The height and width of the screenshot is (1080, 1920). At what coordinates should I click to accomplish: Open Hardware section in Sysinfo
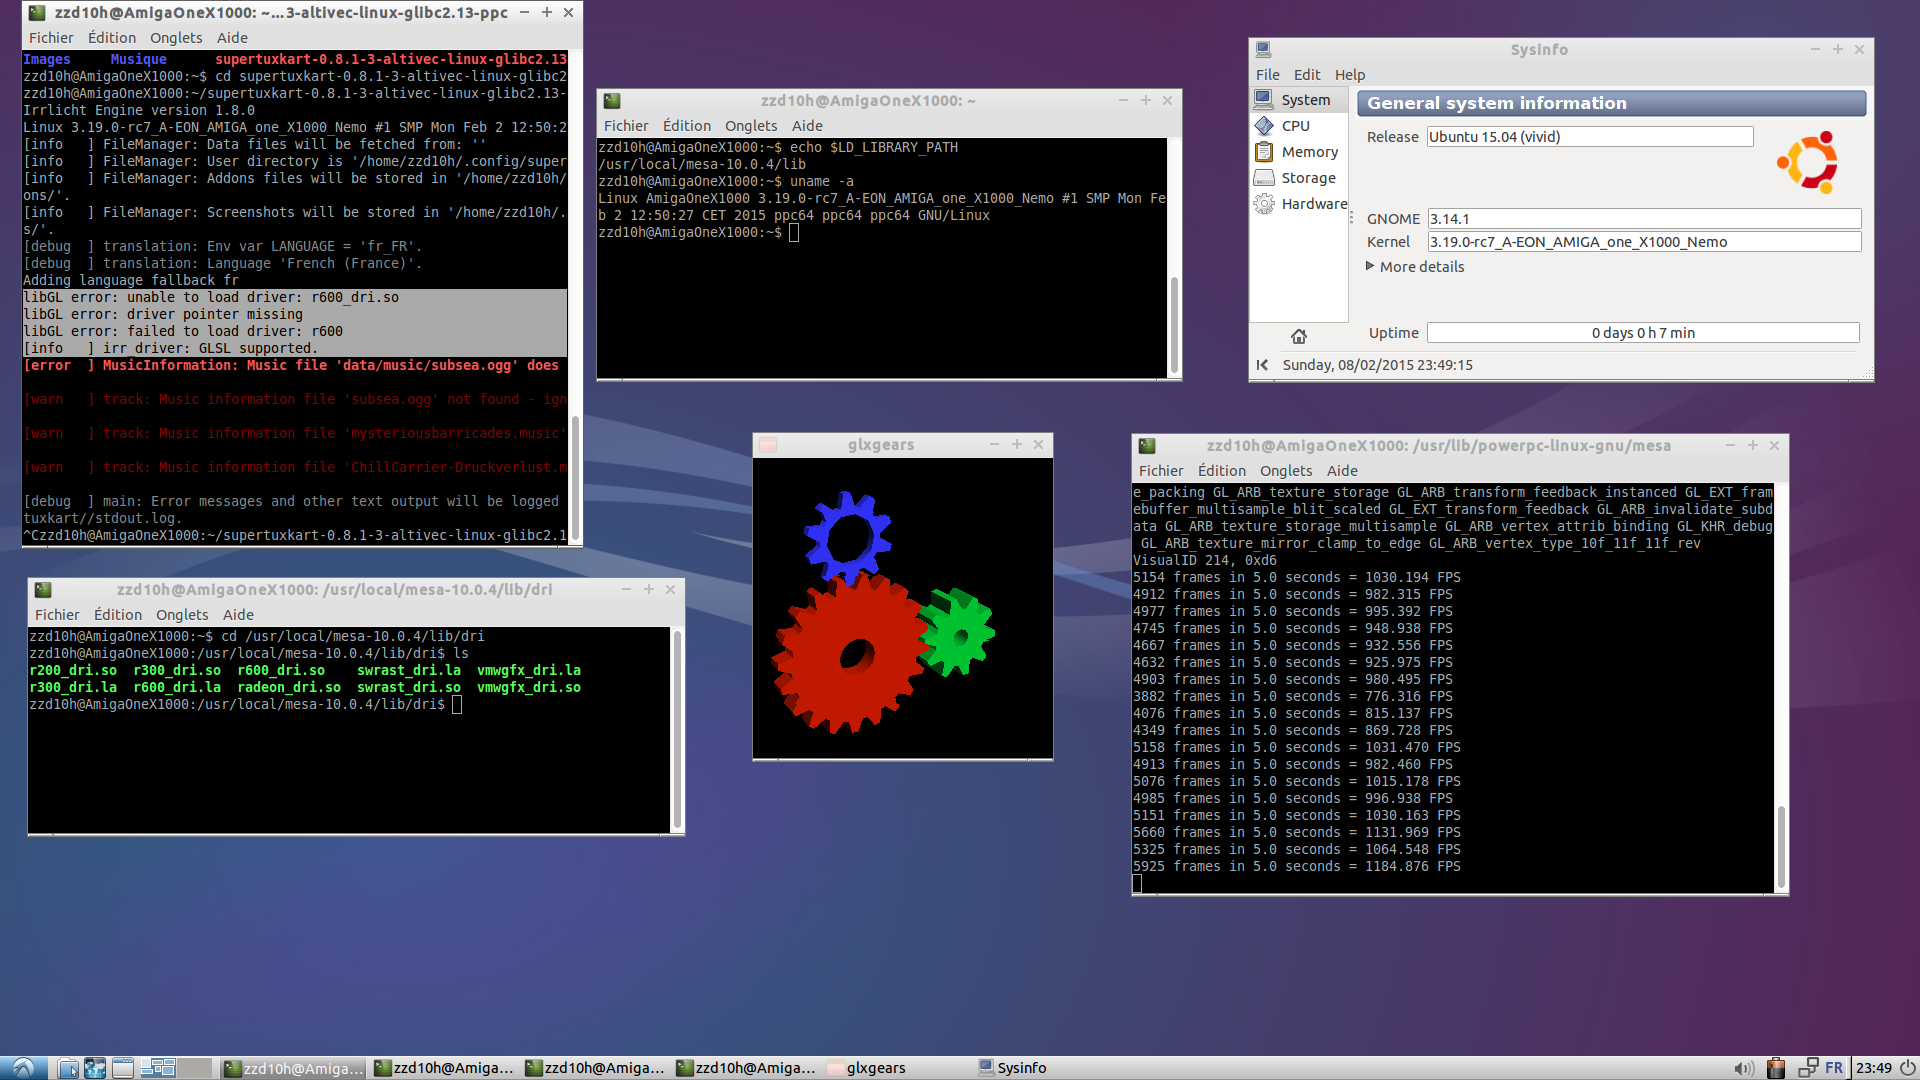tap(1313, 204)
